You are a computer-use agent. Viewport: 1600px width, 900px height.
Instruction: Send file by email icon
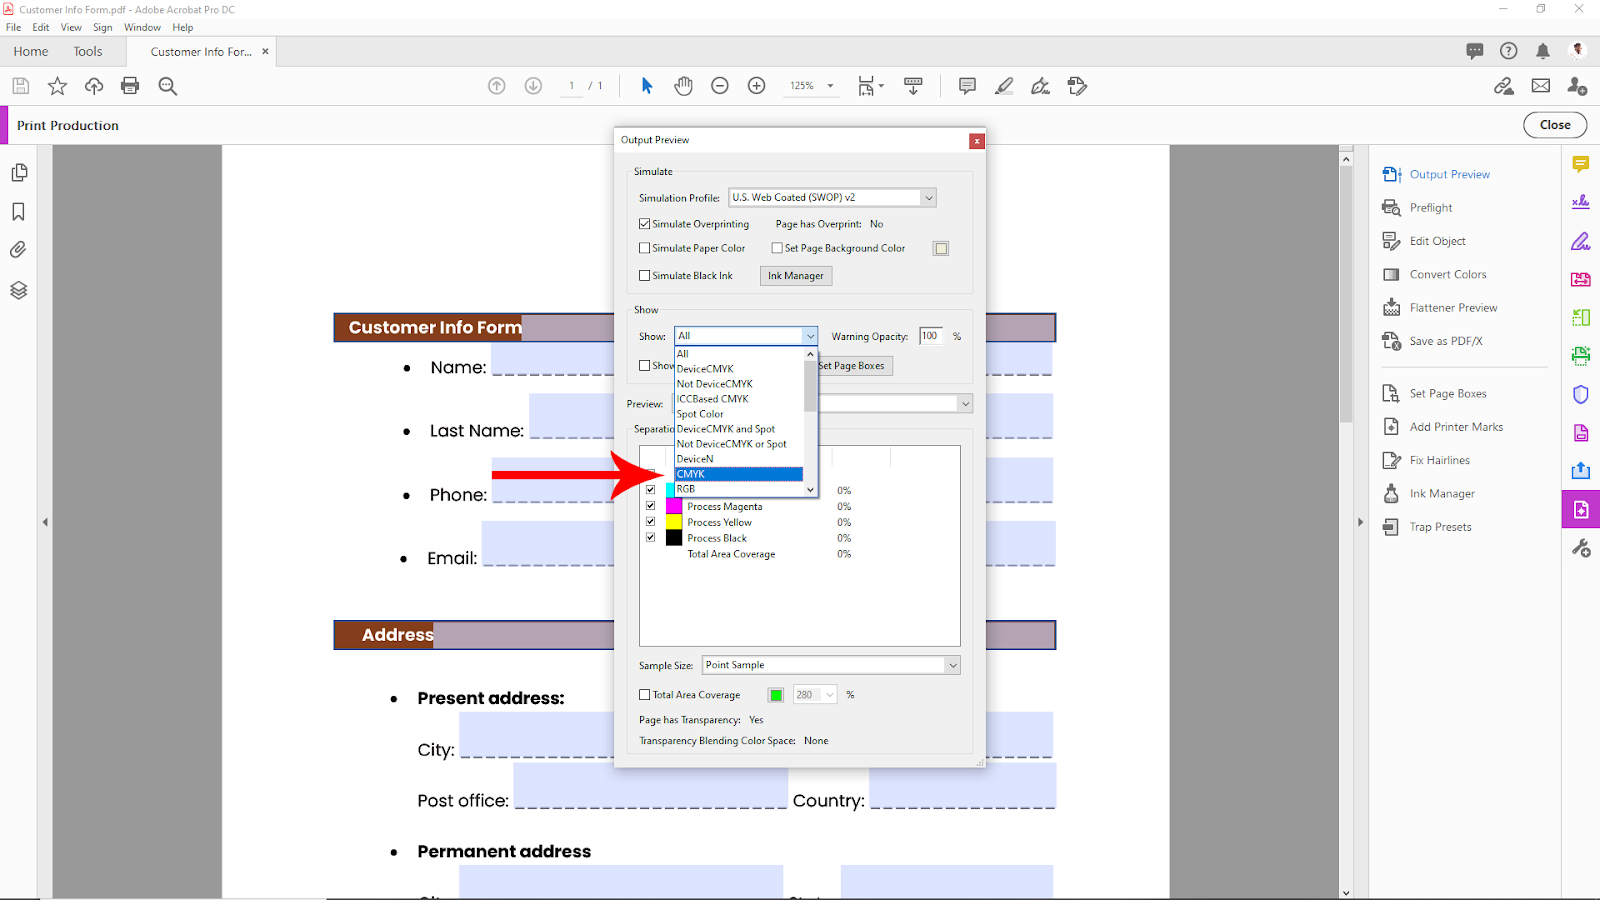click(x=1541, y=86)
